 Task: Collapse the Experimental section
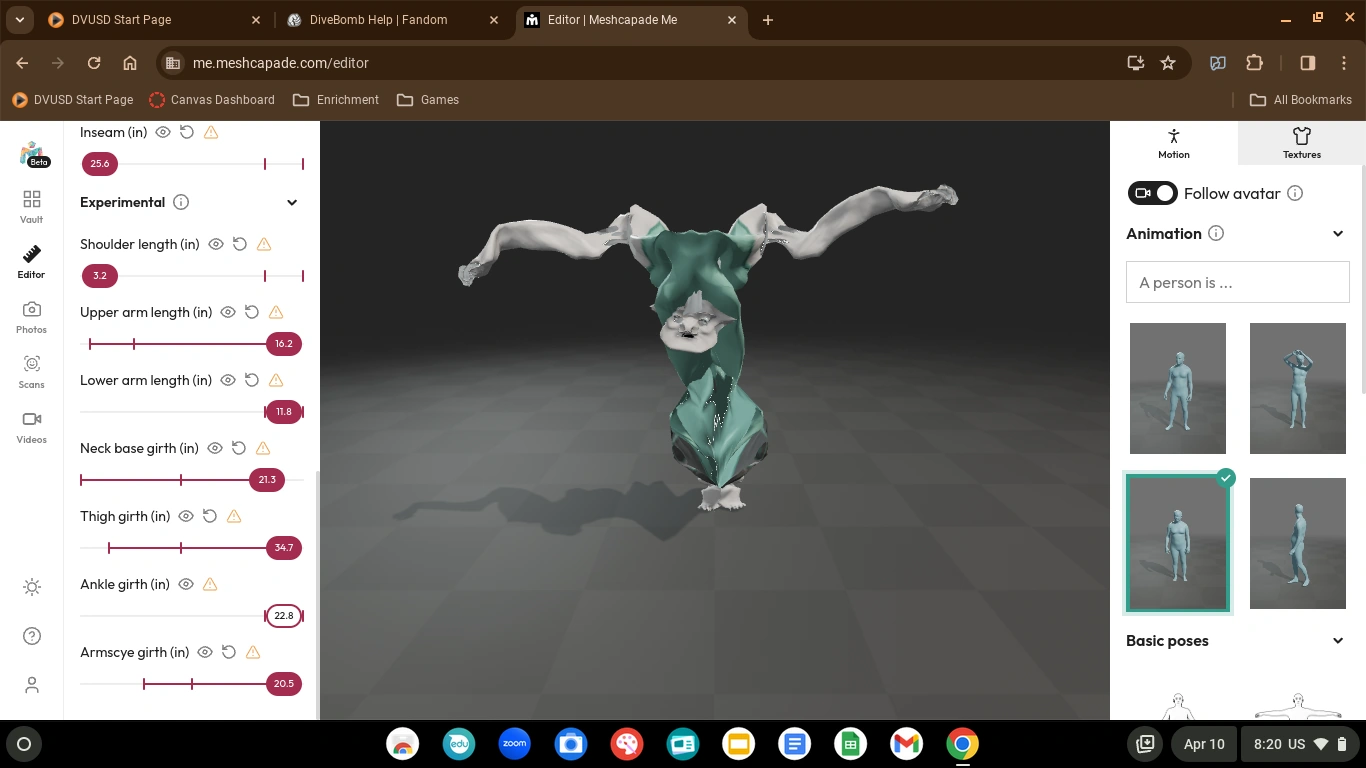click(291, 202)
